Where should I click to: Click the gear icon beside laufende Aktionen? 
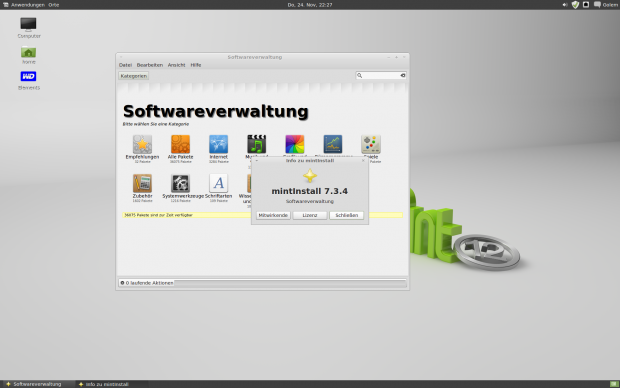pos(122,283)
